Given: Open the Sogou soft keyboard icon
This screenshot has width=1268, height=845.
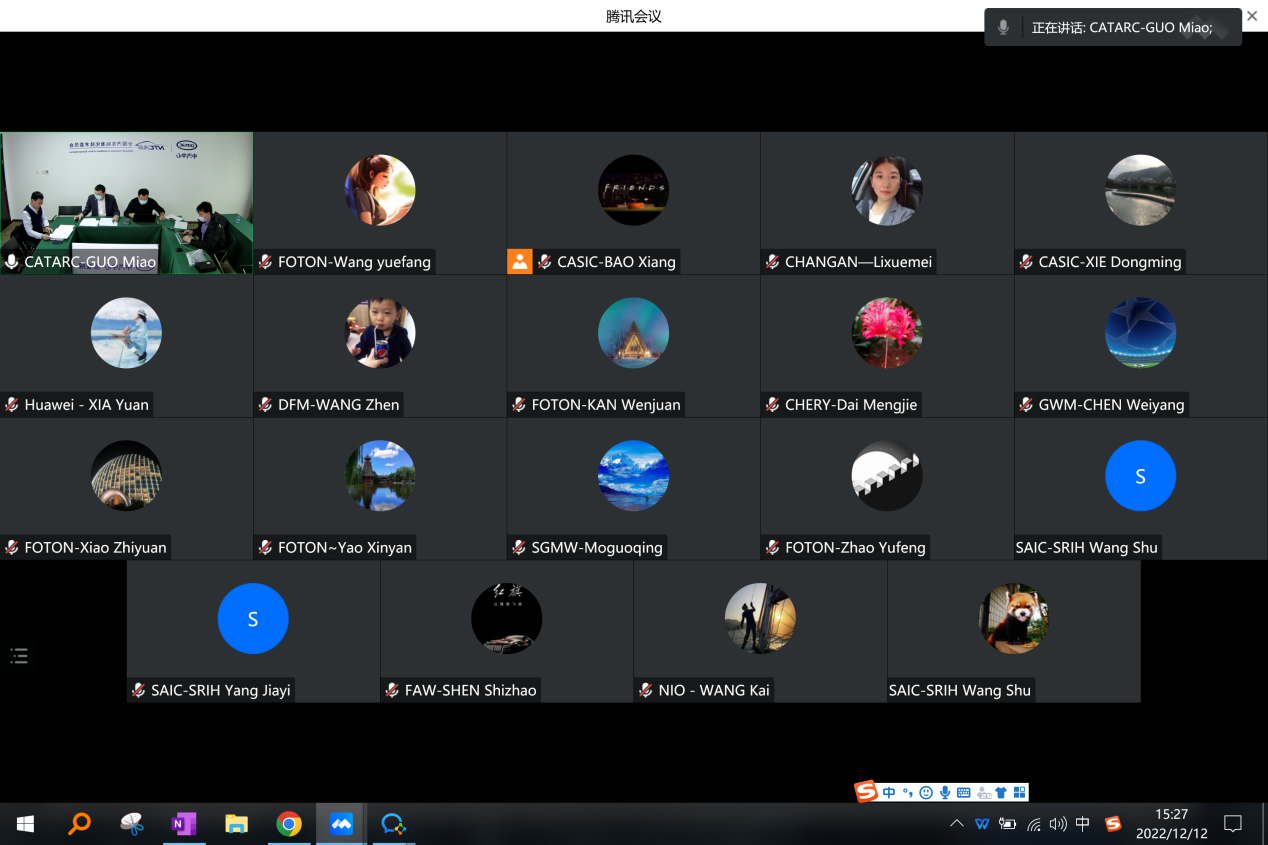Looking at the screenshot, I should (963, 793).
